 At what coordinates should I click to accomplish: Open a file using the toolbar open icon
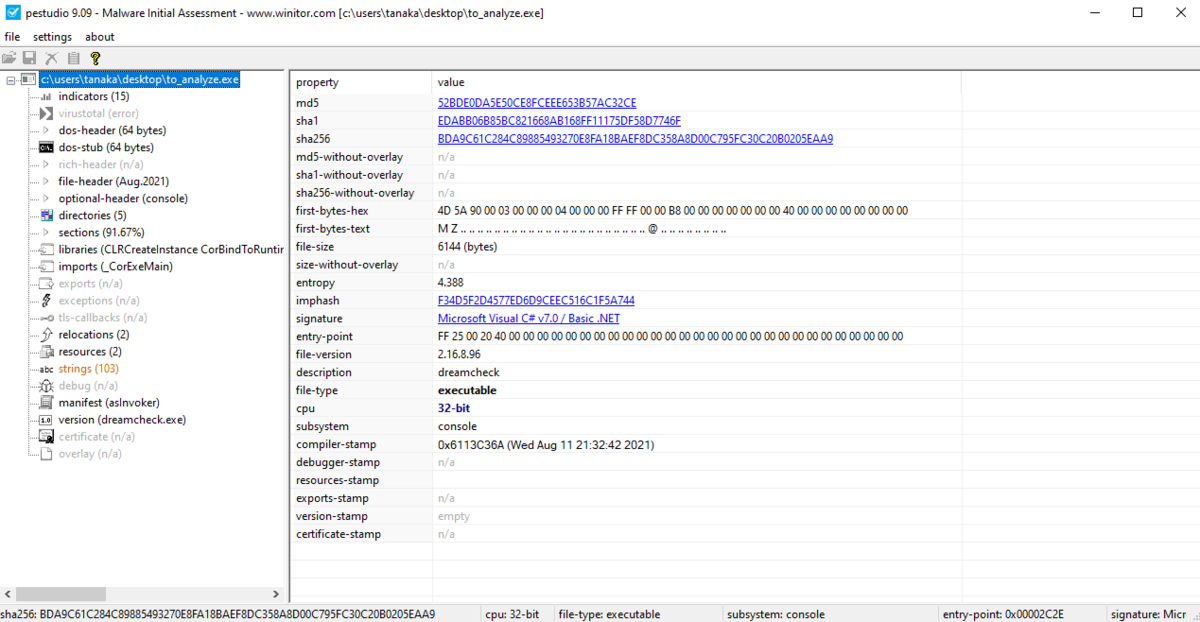(x=10, y=57)
